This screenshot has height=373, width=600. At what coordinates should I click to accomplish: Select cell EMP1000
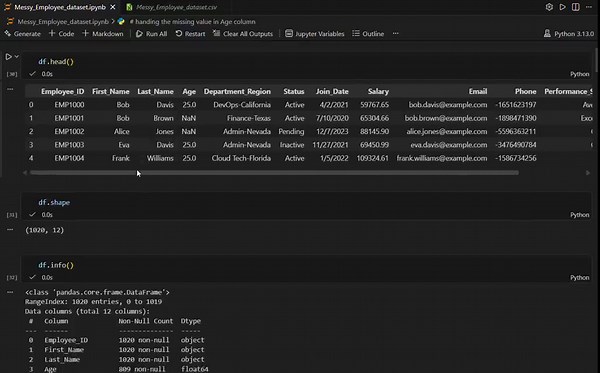point(69,105)
